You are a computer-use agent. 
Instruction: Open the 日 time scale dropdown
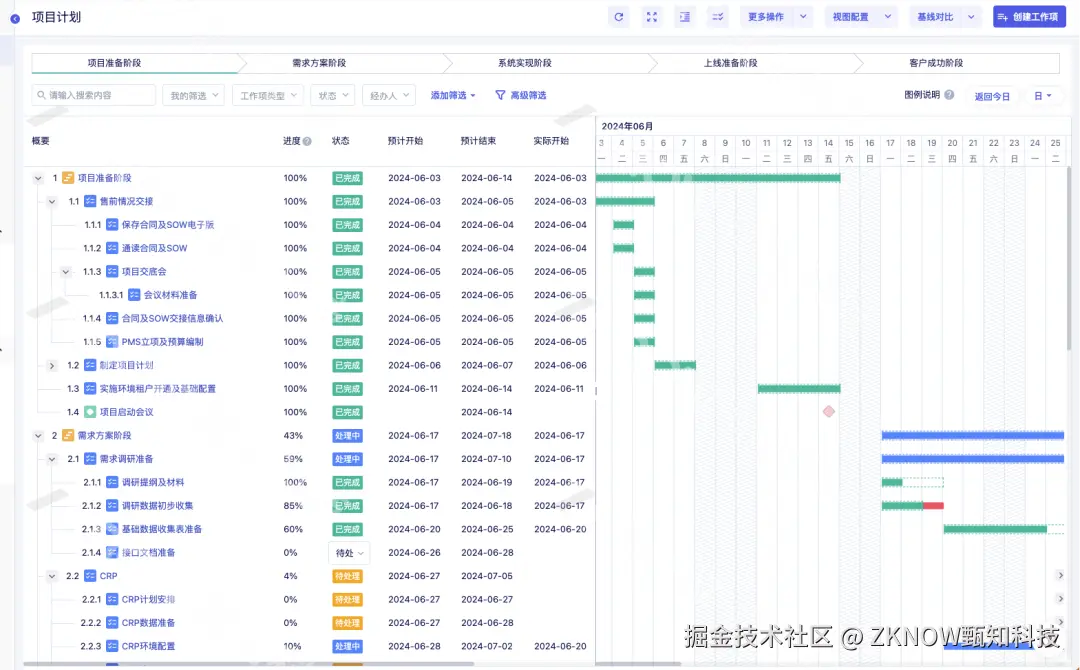point(1043,96)
